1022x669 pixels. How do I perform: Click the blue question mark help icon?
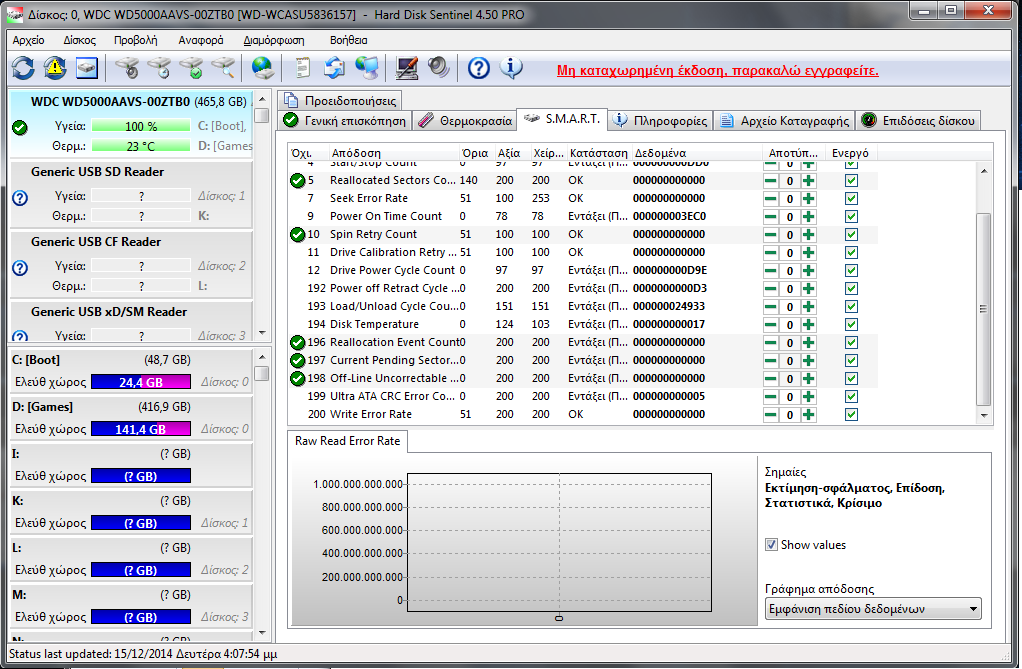[479, 68]
